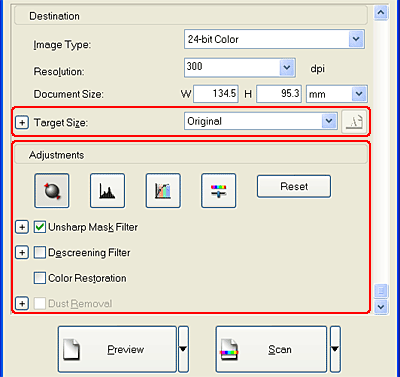
Task: Click the document width input field
Action: point(216,93)
